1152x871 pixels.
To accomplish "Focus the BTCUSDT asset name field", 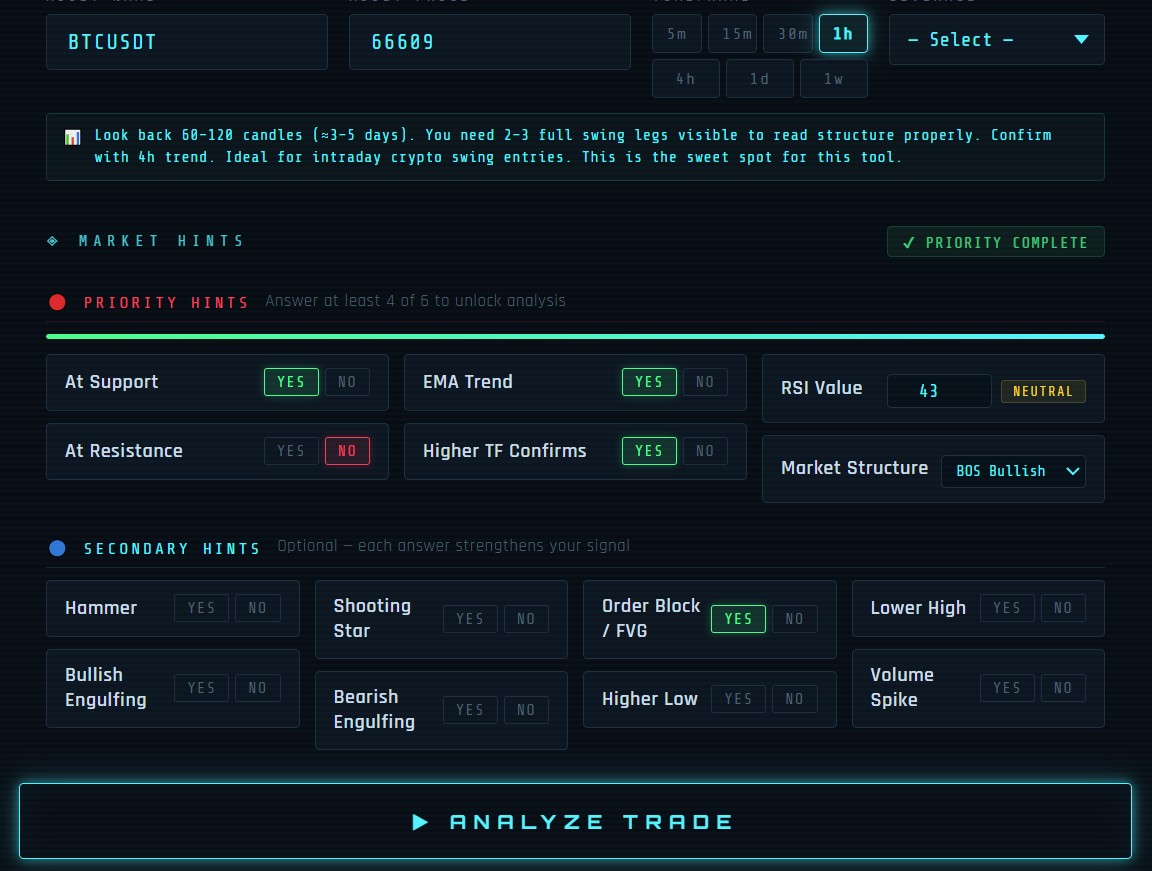I will [x=187, y=42].
